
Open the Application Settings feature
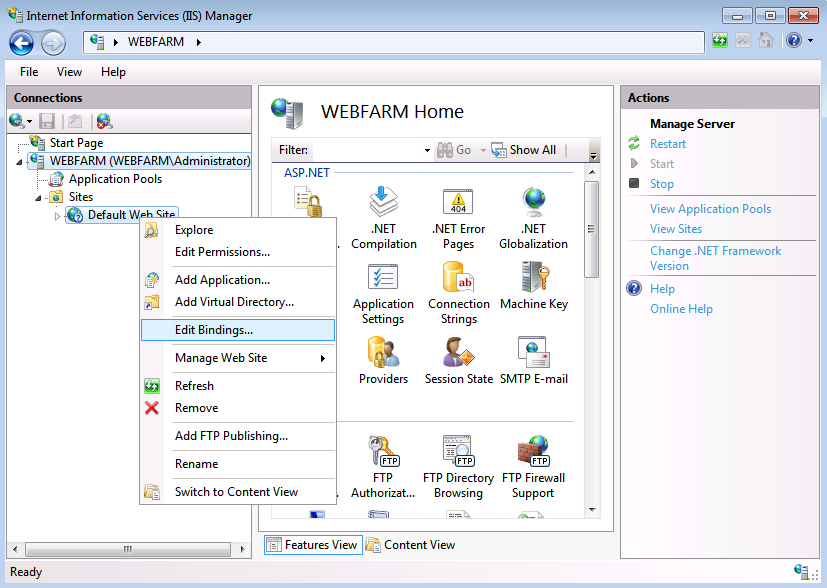pyautogui.click(x=383, y=293)
